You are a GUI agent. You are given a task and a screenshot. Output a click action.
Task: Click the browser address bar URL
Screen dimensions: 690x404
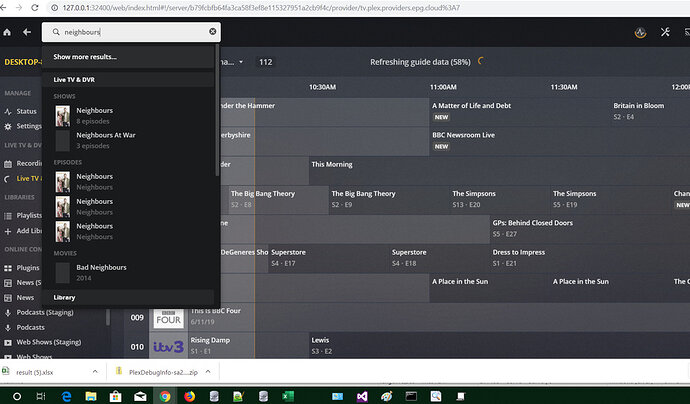pos(261,8)
